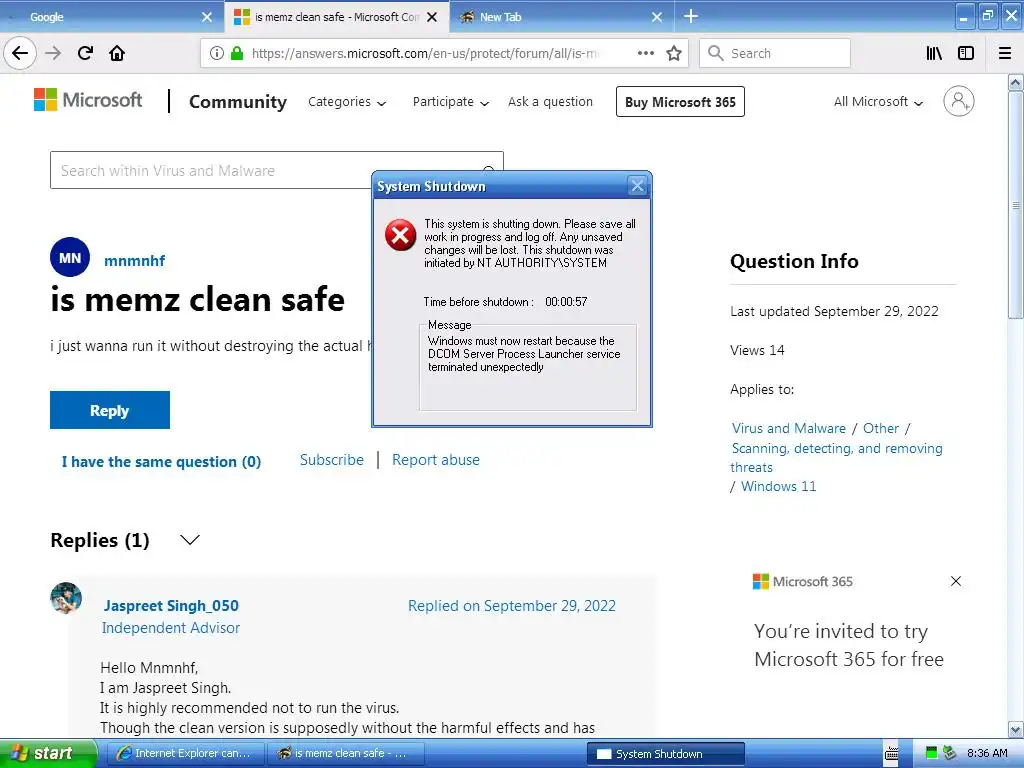Click the browser forward arrow
This screenshot has width=1024, height=768.
tap(53, 53)
